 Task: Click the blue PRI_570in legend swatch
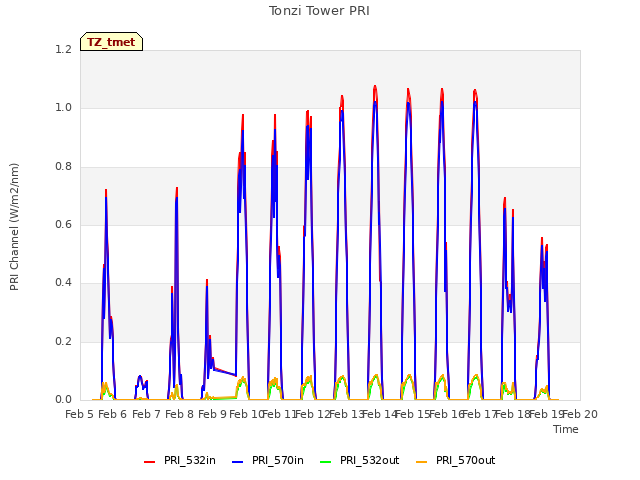(x=238, y=462)
